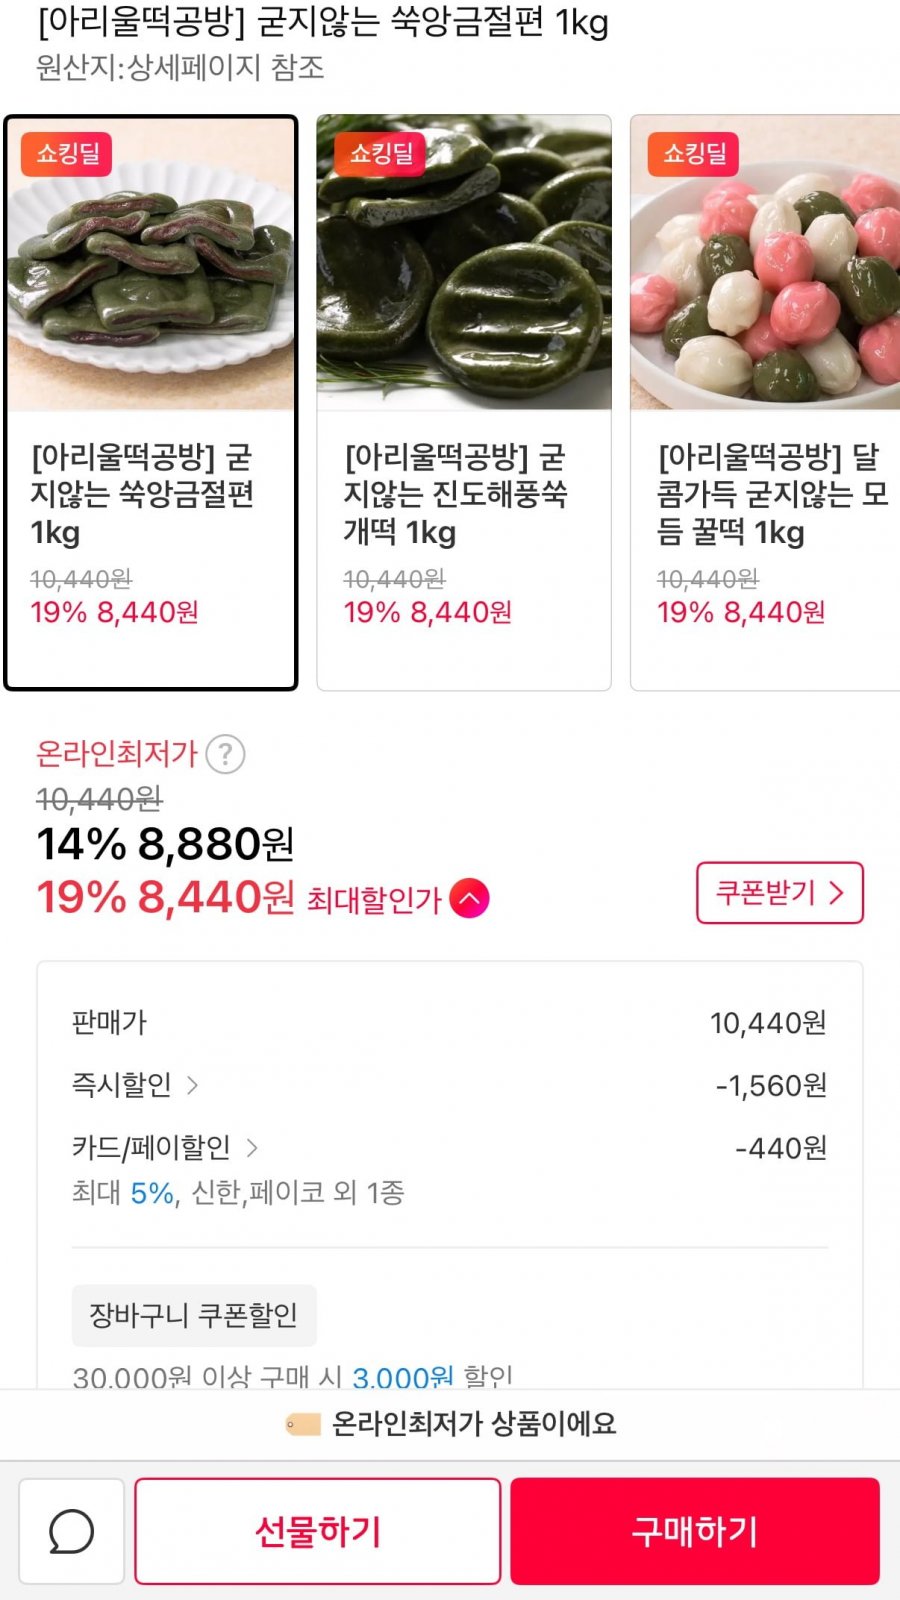900x1600 pixels.
Task: Tap the chat inquiry speech bubble icon
Action: click(x=71, y=1531)
